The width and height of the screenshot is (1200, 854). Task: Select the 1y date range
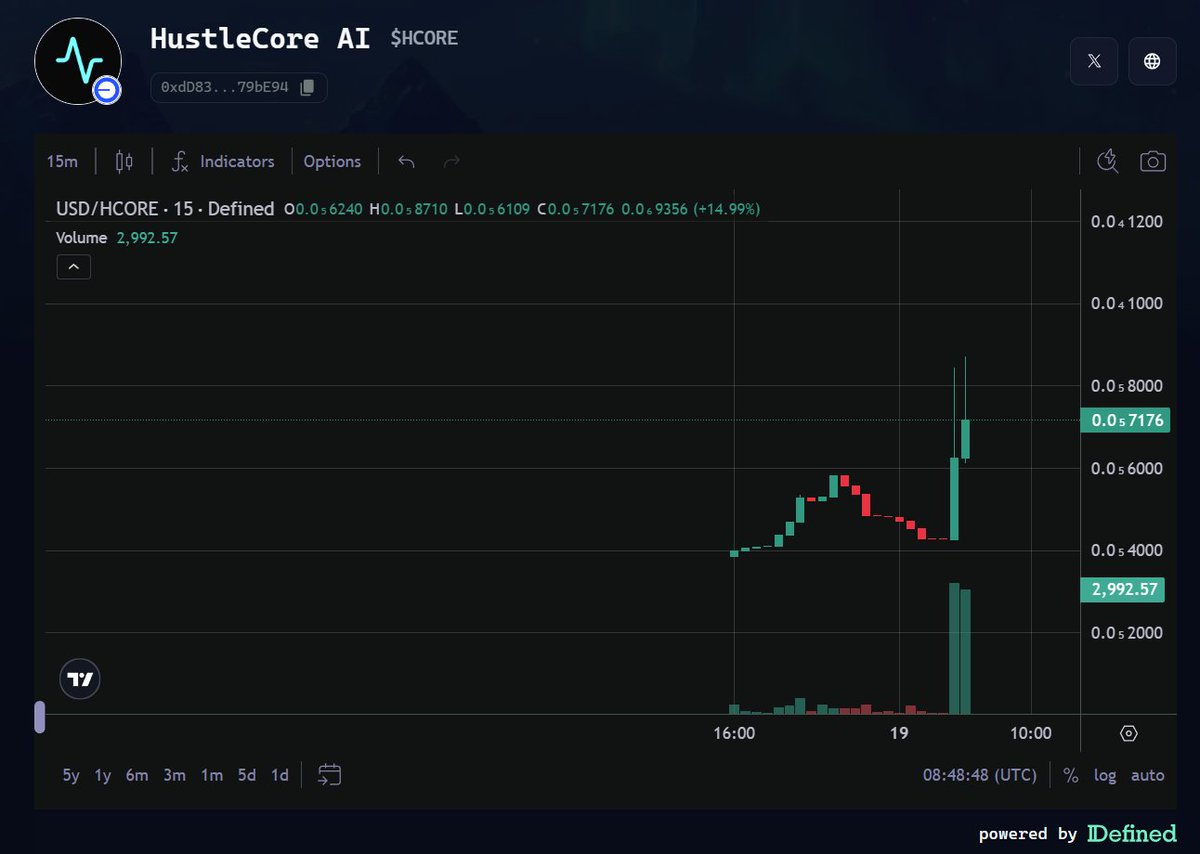pyautogui.click(x=103, y=775)
